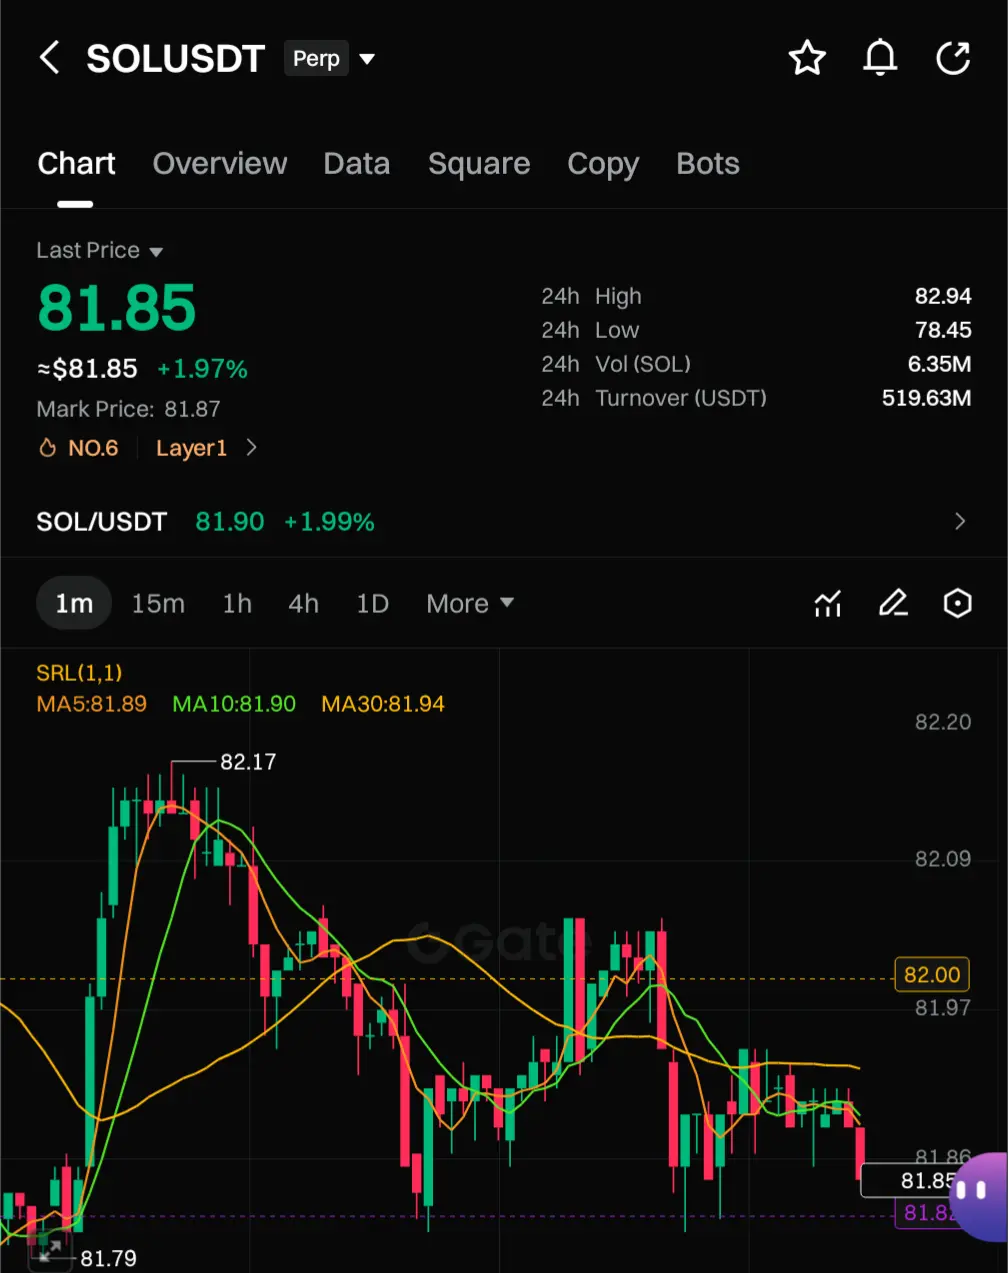The image size is (1008, 1273).
Task: Open the Square tab
Action: click(x=479, y=163)
